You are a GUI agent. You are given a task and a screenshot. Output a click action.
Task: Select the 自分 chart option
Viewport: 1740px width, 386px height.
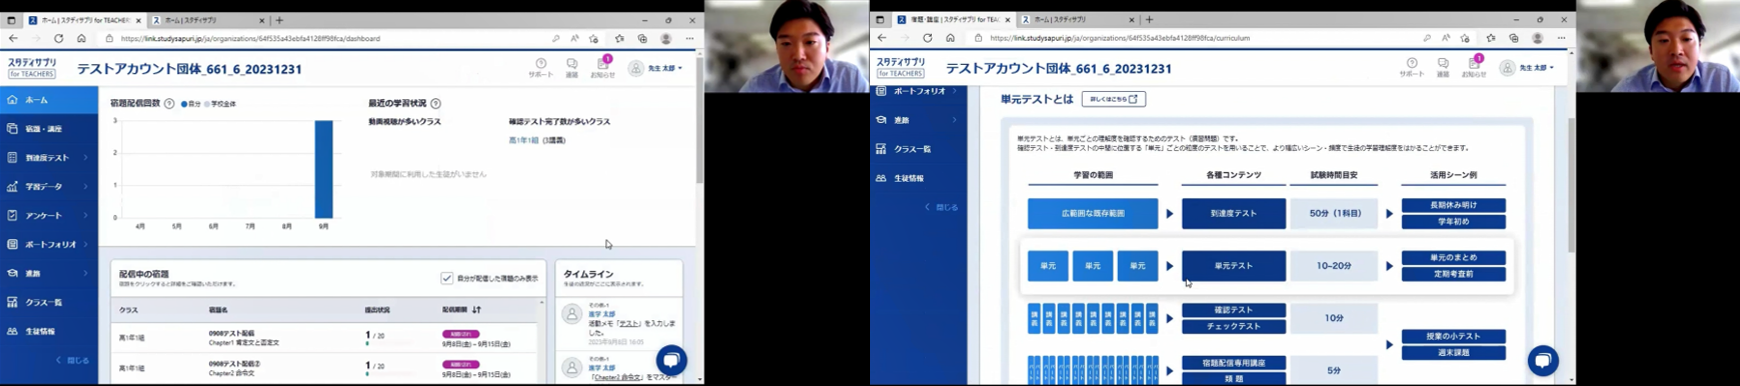[x=191, y=104]
